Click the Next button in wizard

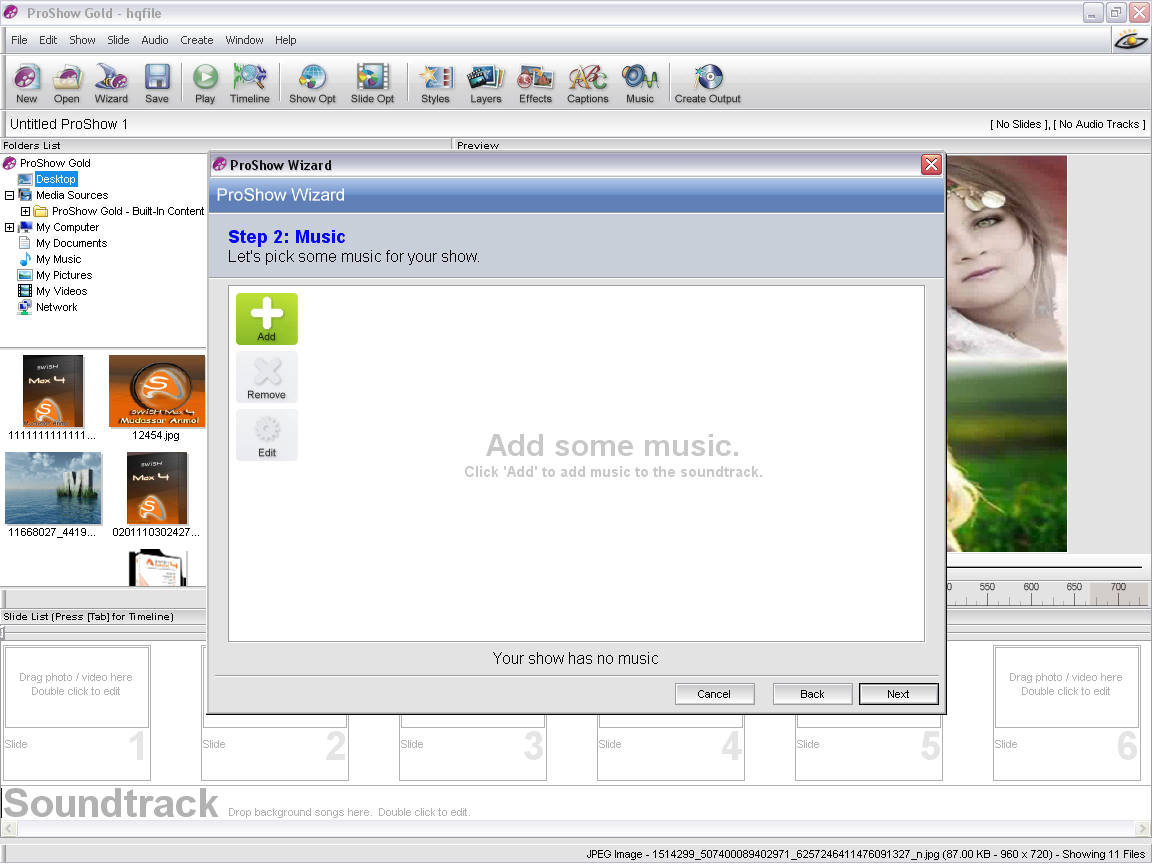tap(899, 694)
